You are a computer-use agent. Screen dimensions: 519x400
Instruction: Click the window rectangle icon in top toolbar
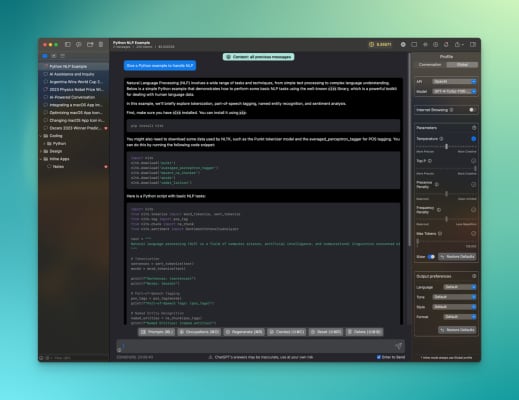(x=414, y=44)
